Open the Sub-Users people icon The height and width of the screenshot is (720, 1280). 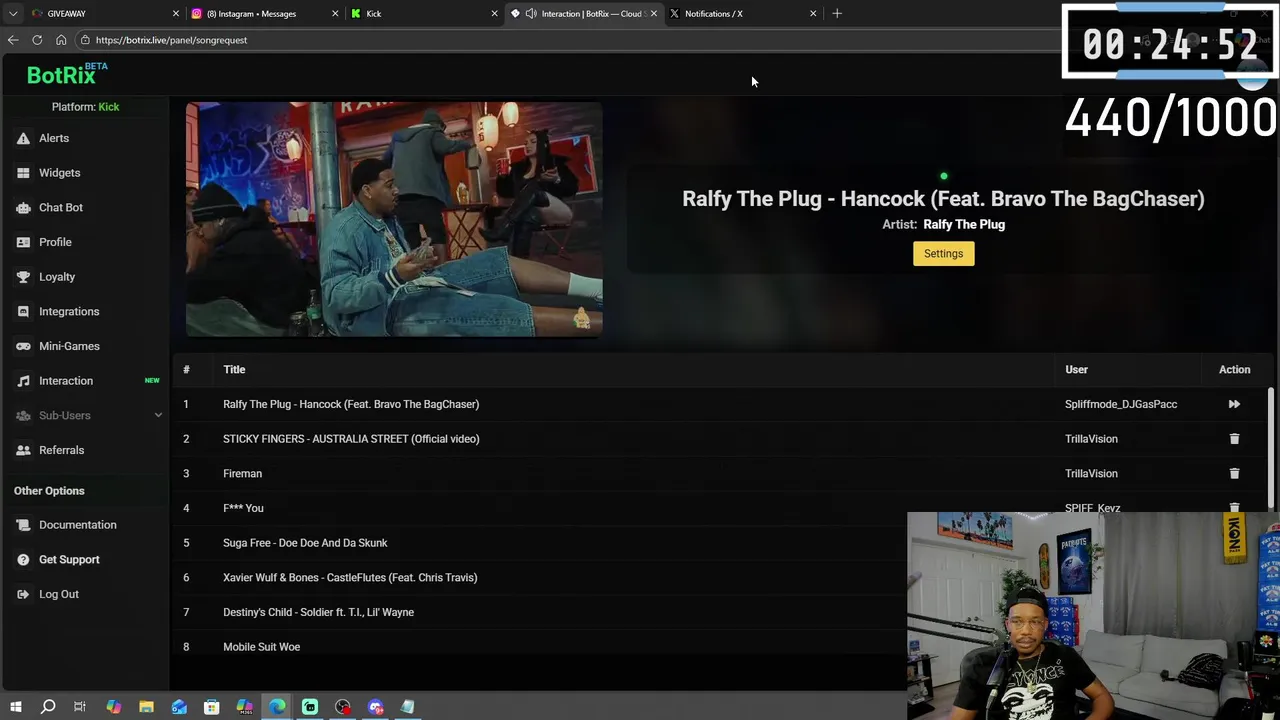pyautogui.click(x=23, y=415)
